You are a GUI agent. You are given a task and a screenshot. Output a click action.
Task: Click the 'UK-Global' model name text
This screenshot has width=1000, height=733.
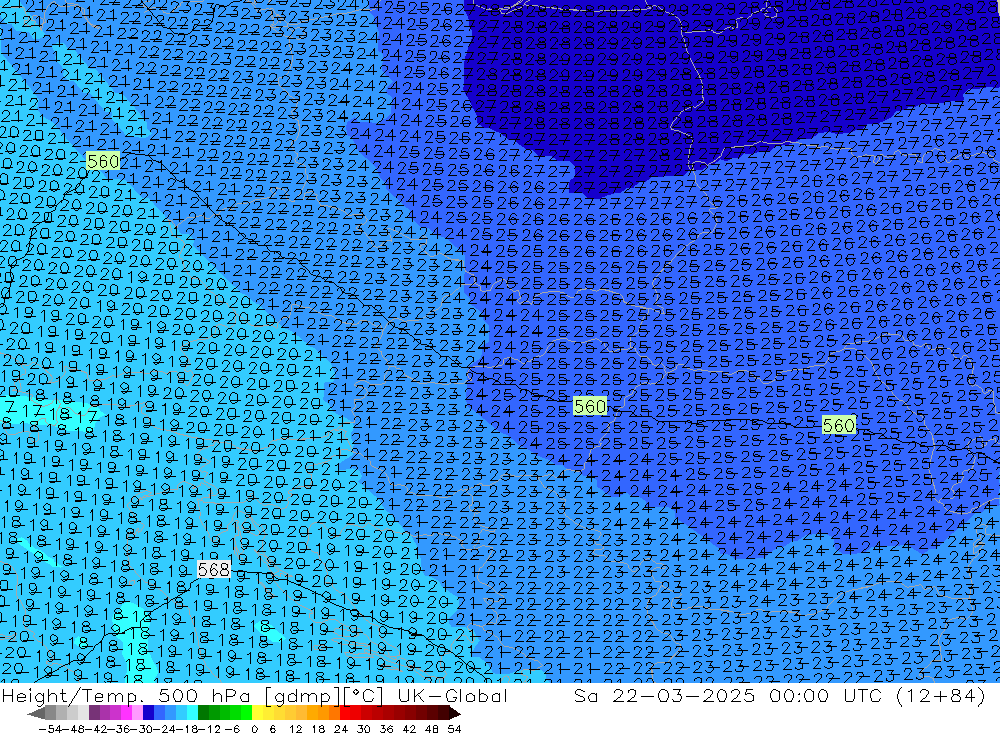[x=452, y=695]
